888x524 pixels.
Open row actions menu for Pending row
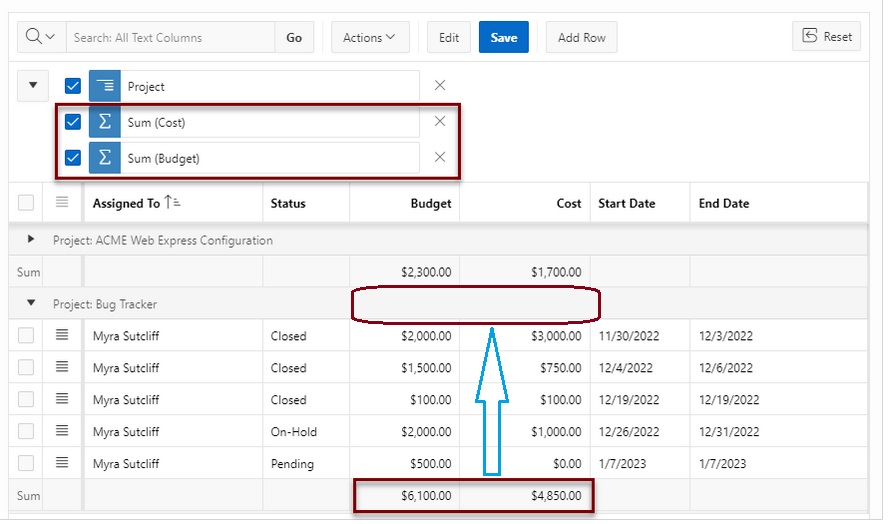coord(62,462)
